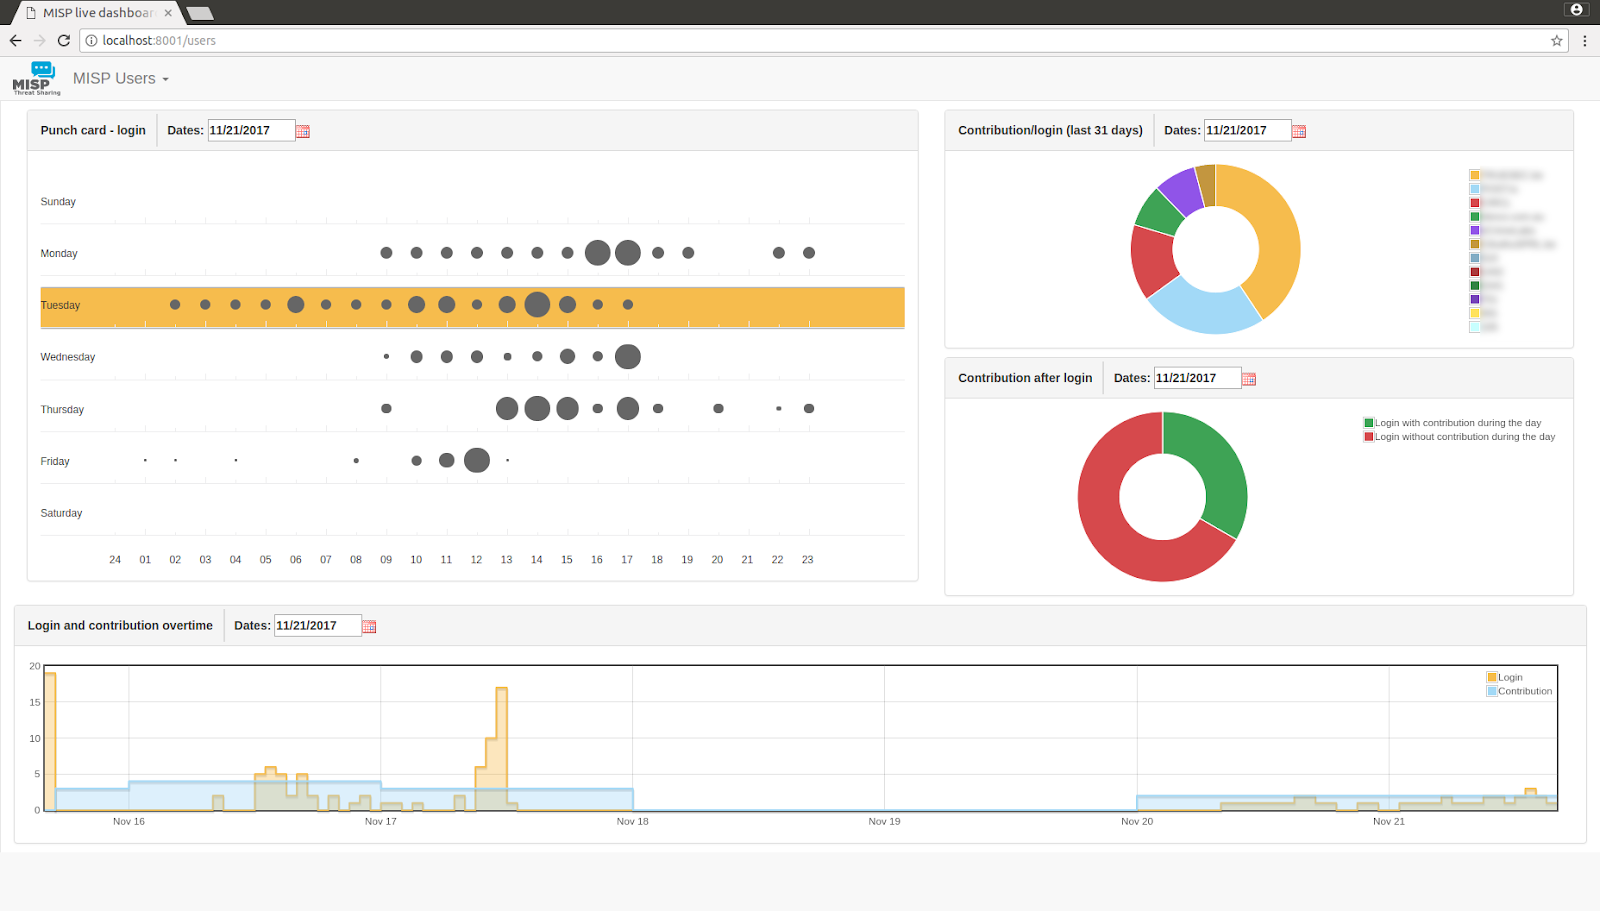Click the yellow swatch in the Contribution/login legend
This screenshot has height=911, width=1600.
pos(1473,173)
